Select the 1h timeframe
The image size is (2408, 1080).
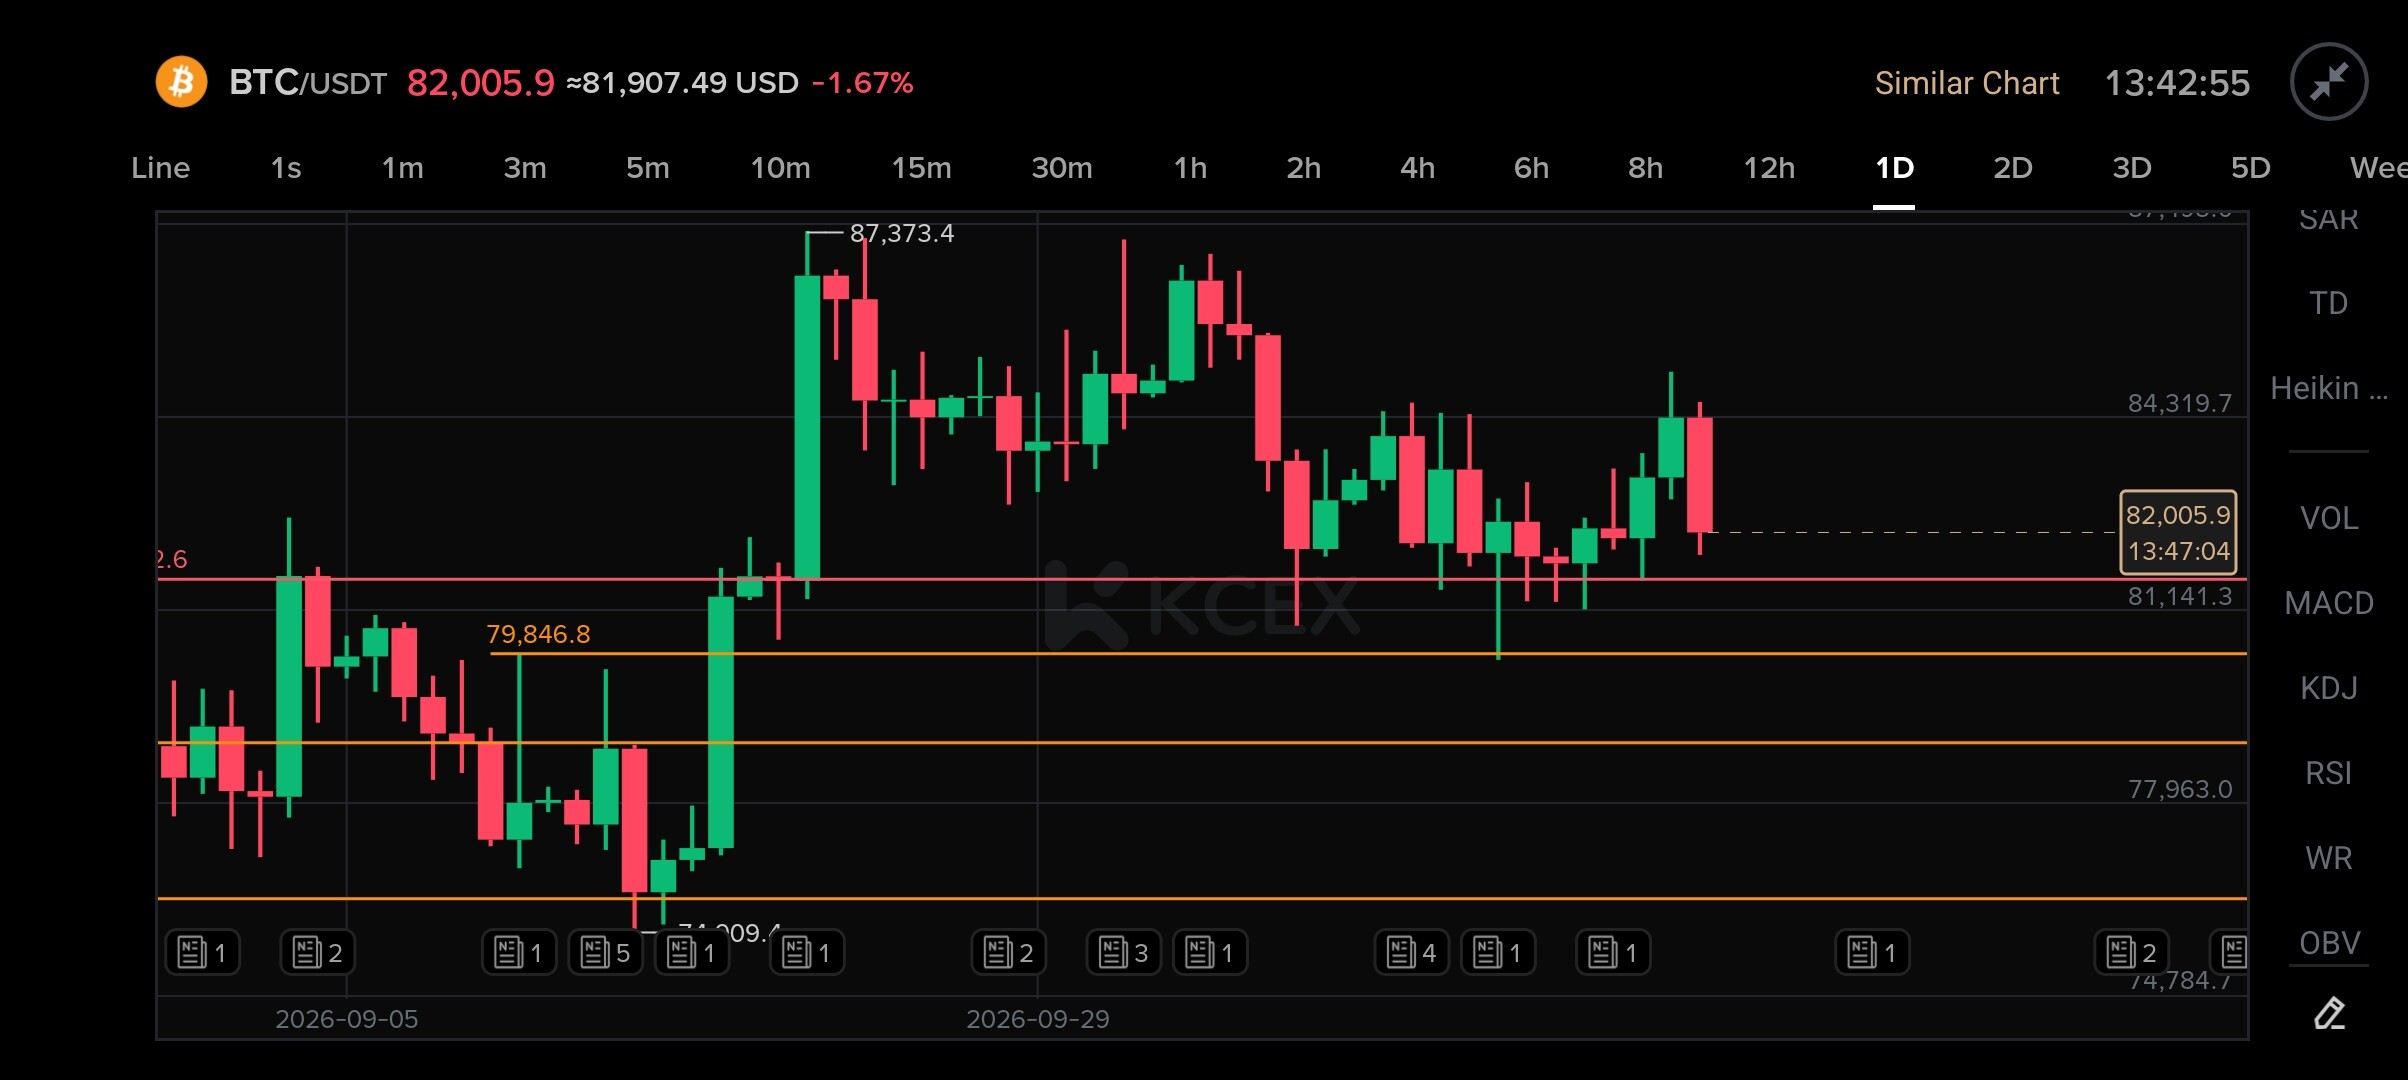click(1190, 168)
